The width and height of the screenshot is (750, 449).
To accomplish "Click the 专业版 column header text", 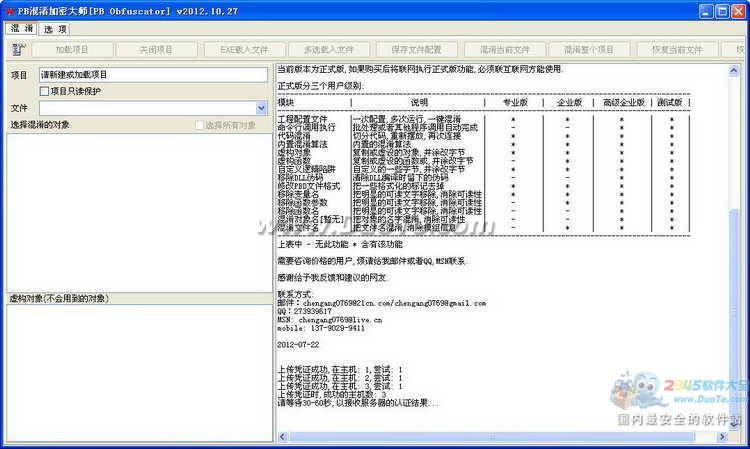I will 515,102.
